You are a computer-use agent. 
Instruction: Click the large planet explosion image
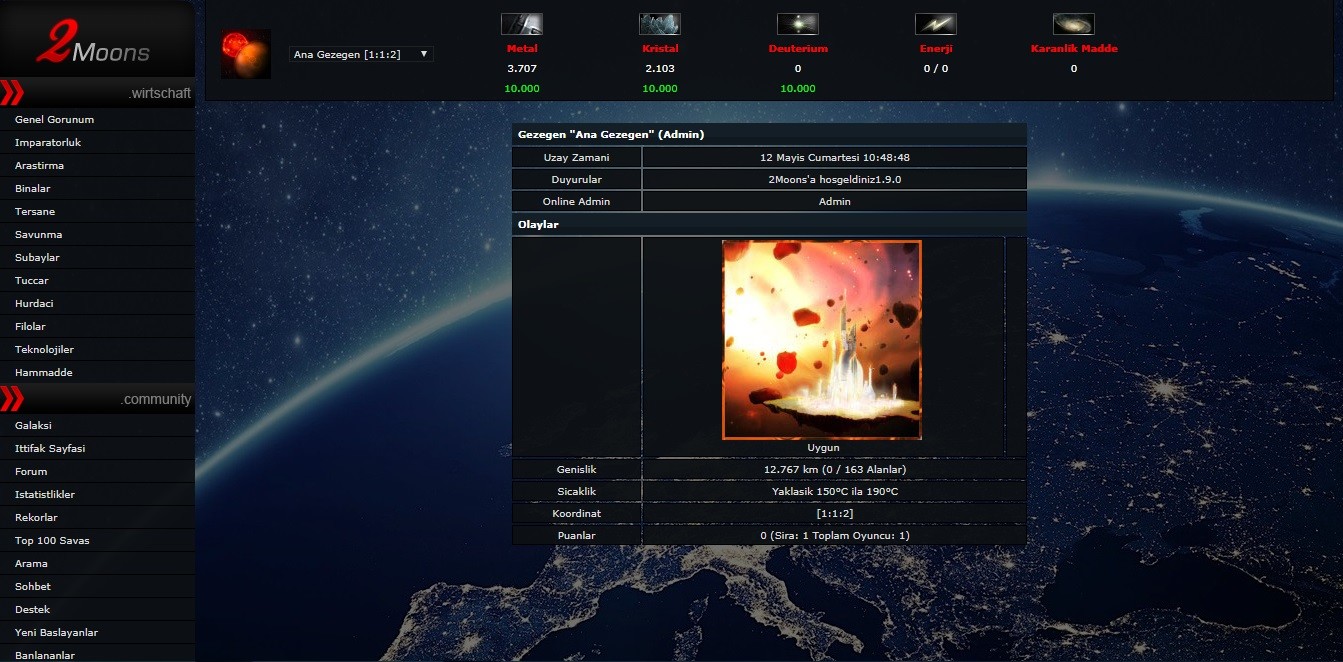point(822,340)
